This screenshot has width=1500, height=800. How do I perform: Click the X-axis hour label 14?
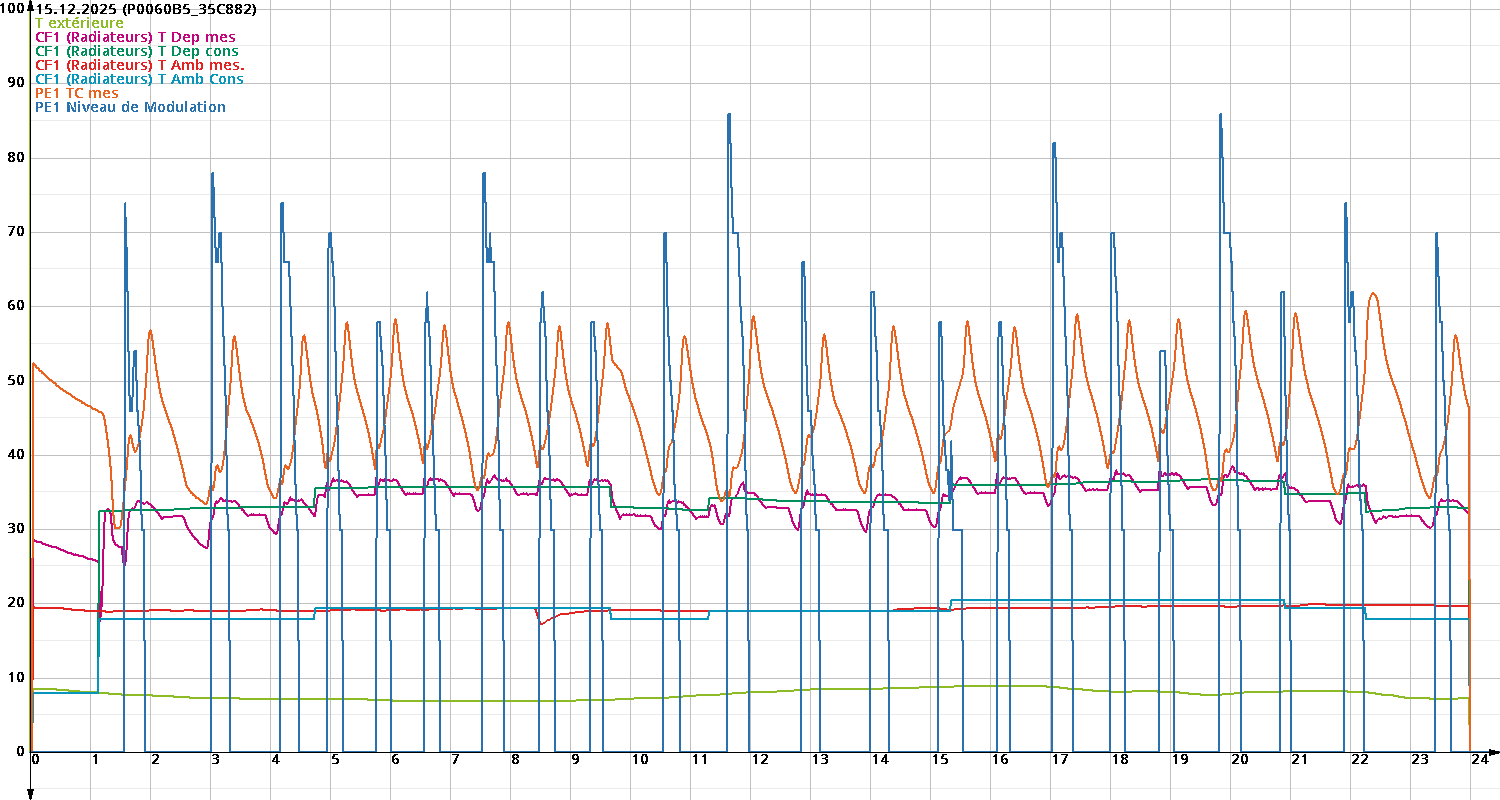click(880, 760)
